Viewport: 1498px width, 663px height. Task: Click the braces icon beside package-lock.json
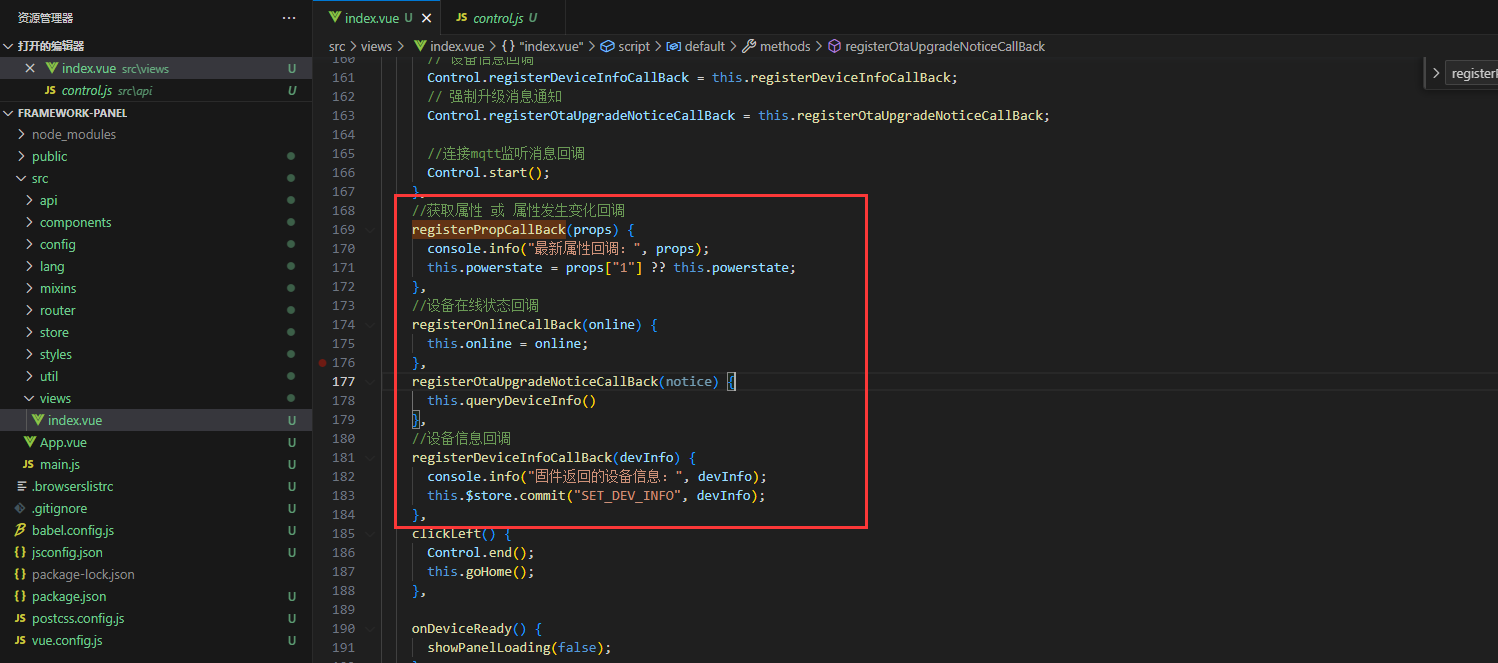click(20, 574)
